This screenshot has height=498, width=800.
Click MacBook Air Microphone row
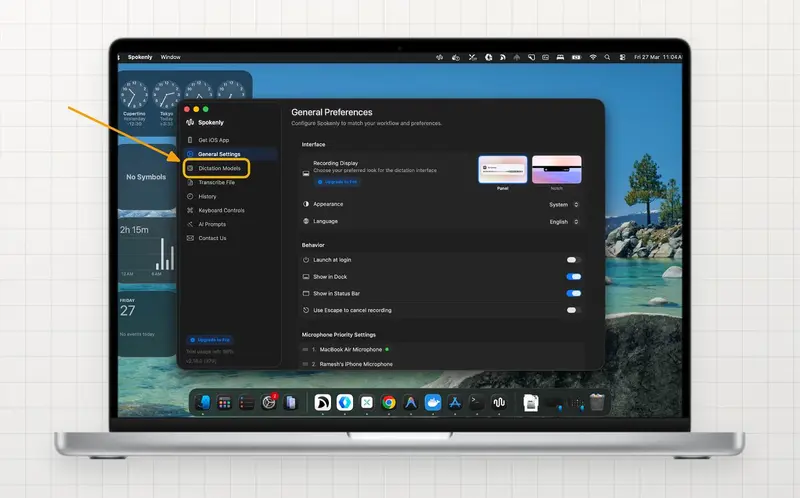tap(442, 350)
